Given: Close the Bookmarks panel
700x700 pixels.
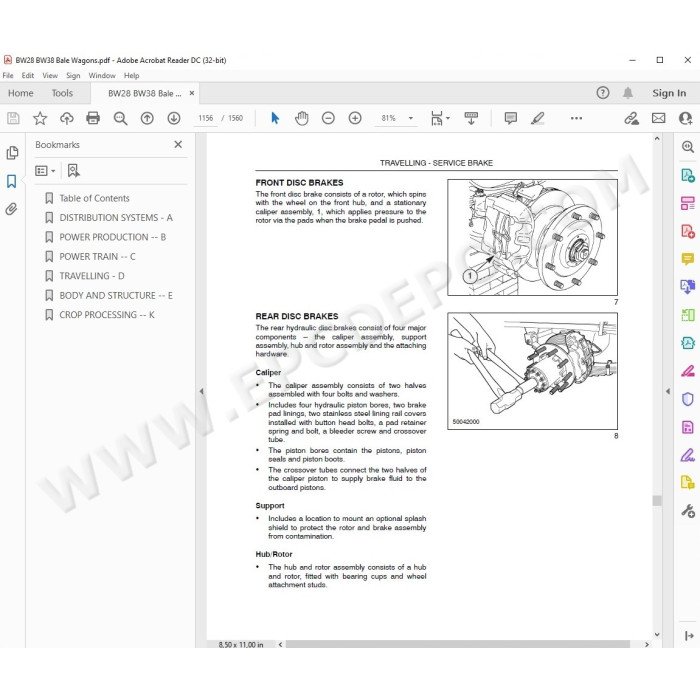Looking at the screenshot, I should pyautogui.click(x=178, y=144).
